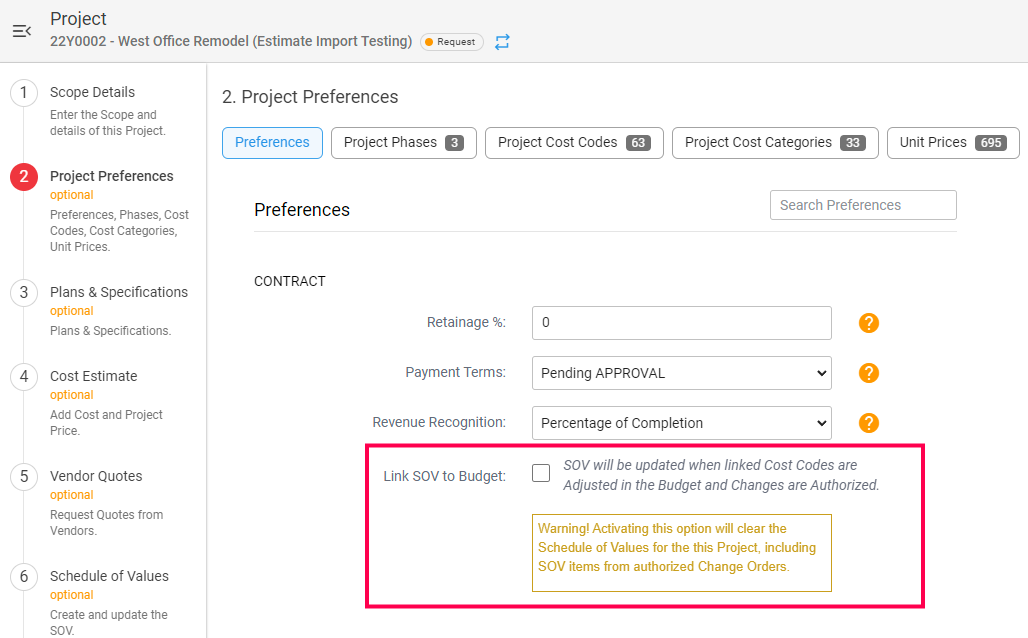
Task: Click the Search Preferences field
Action: tap(862, 205)
